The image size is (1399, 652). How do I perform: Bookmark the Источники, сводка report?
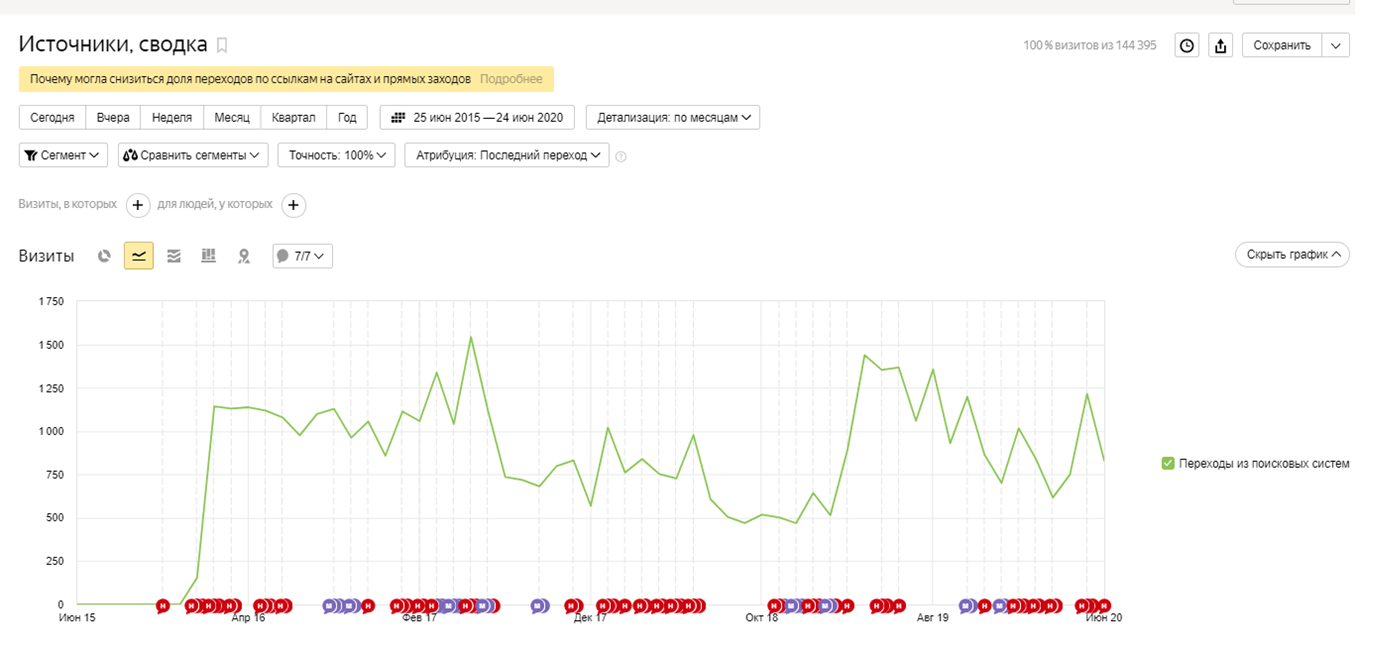click(x=222, y=45)
